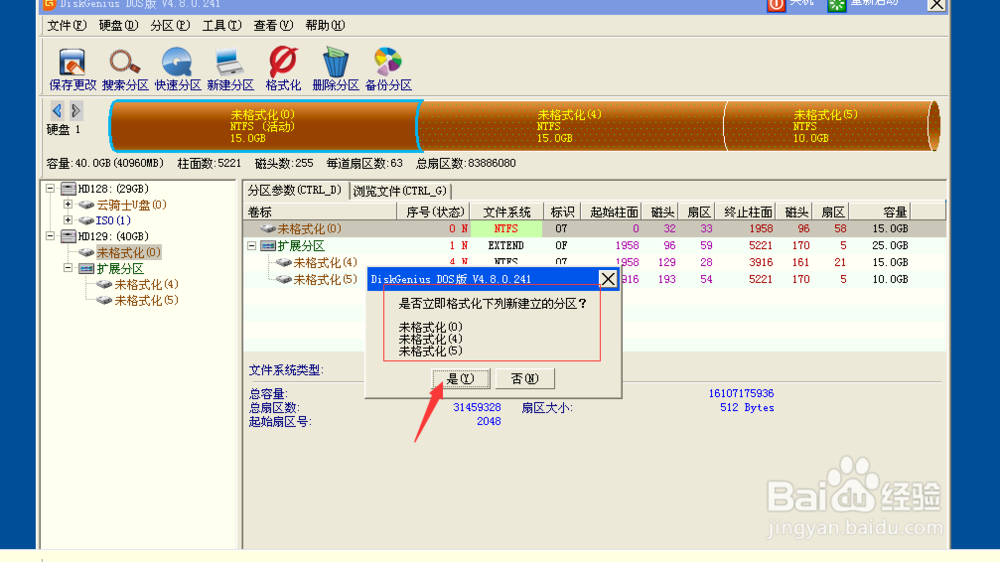Screen dimensions: 1000x562
Task: Select the 未格式化(4) partition bar segment
Action: click(x=570, y=126)
